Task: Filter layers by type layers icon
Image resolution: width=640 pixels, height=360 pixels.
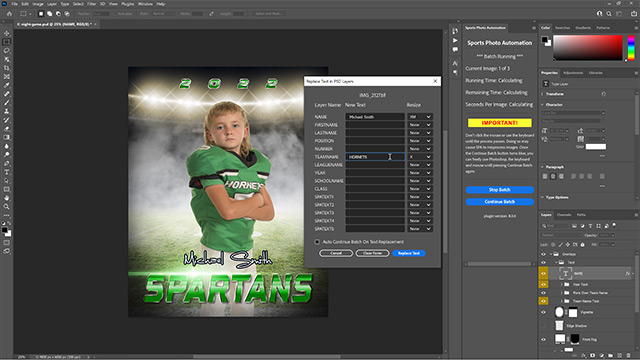Action: point(590,226)
